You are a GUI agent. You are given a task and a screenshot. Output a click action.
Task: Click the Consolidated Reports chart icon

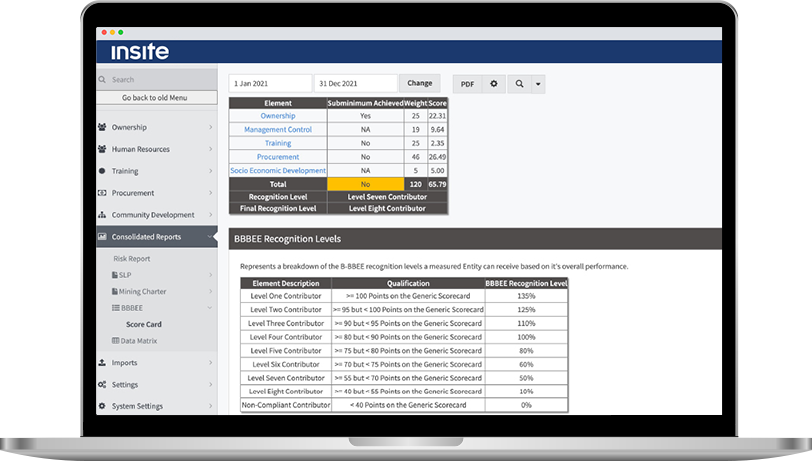coord(103,237)
